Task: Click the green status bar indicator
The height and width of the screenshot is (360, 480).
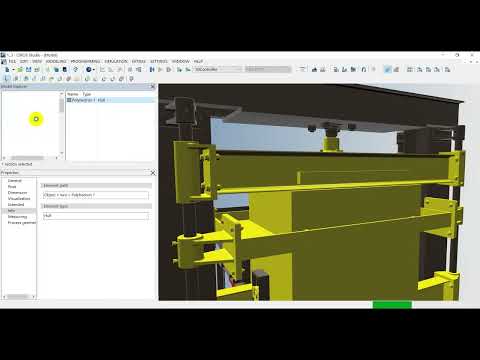Action: pos(392,304)
